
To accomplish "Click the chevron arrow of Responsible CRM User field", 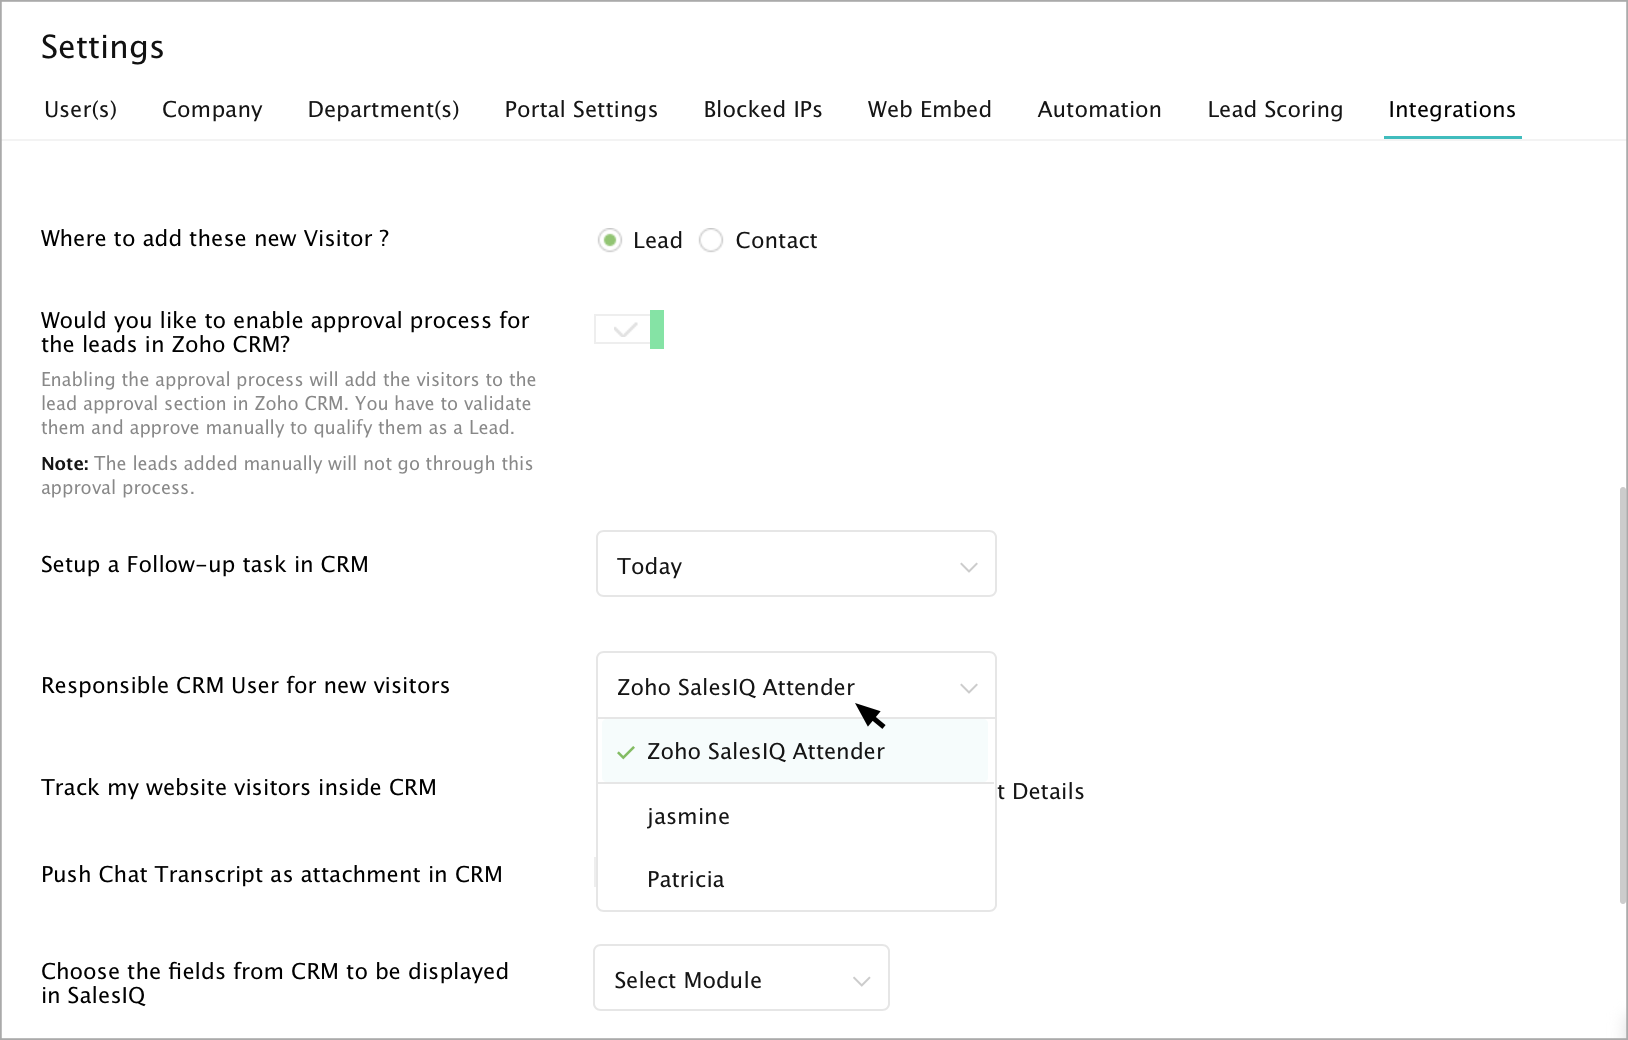I will click(x=967, y=688).
